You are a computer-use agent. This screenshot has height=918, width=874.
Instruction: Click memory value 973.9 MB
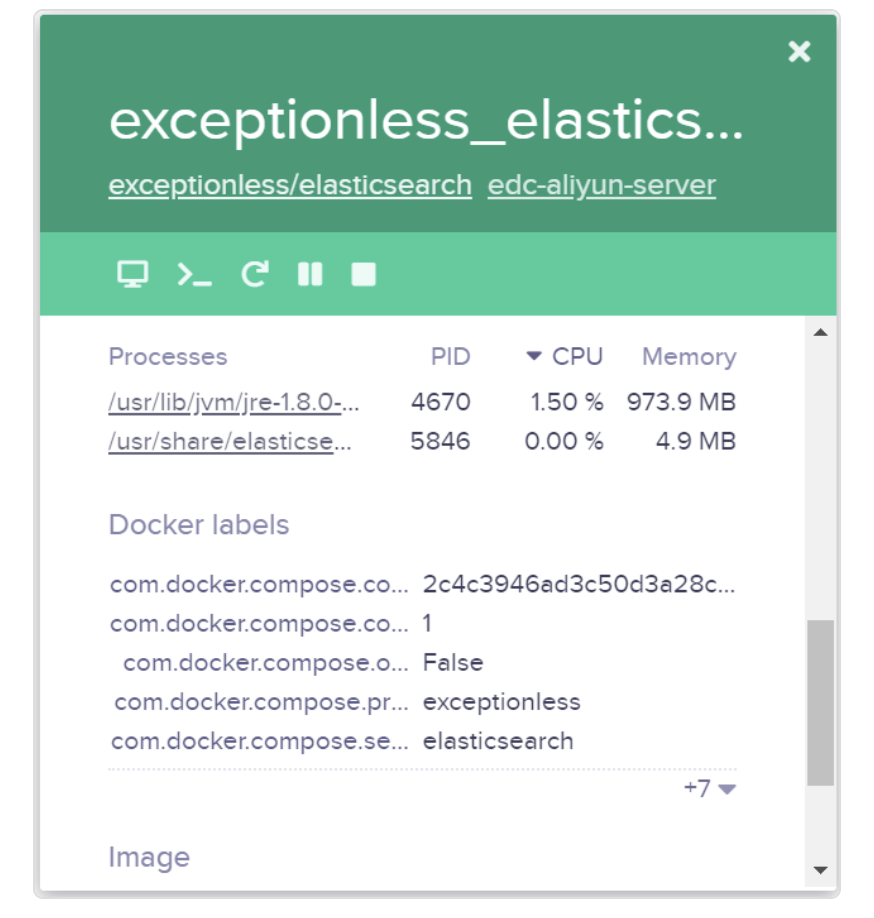pos(681,402)
